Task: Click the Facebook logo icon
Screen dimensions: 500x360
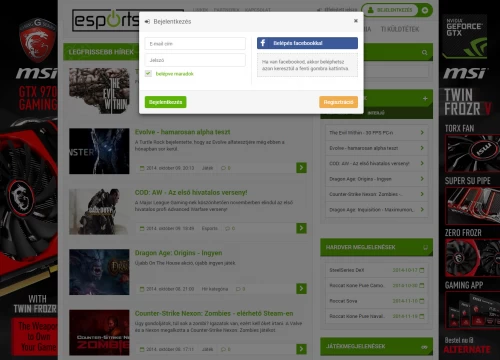Action: click(x=263, y=43)
